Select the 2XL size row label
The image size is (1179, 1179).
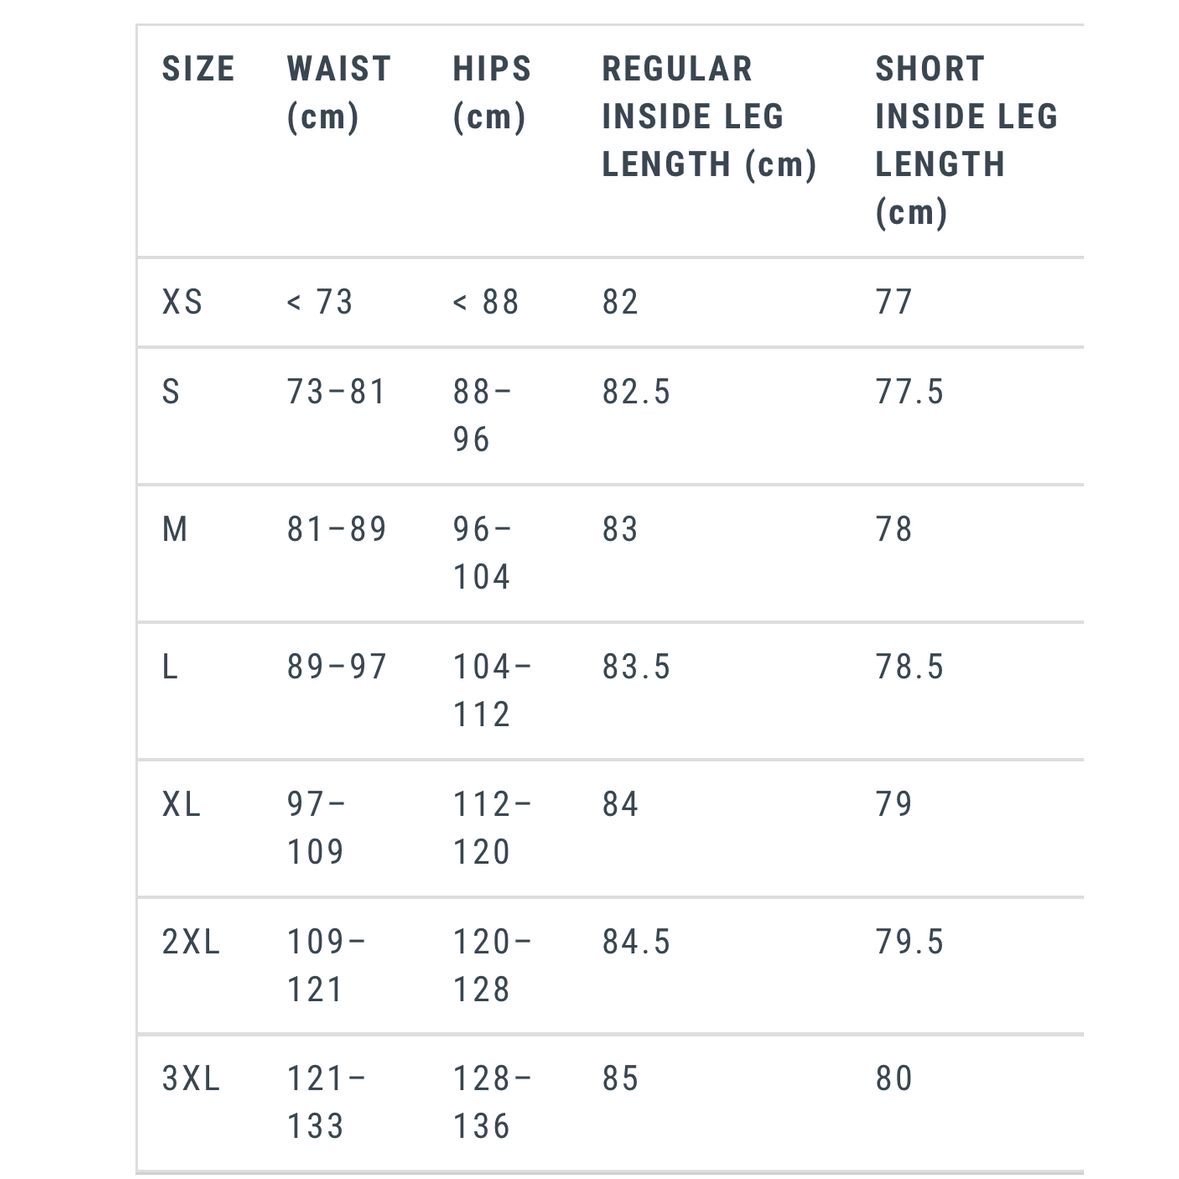(190, 942)
